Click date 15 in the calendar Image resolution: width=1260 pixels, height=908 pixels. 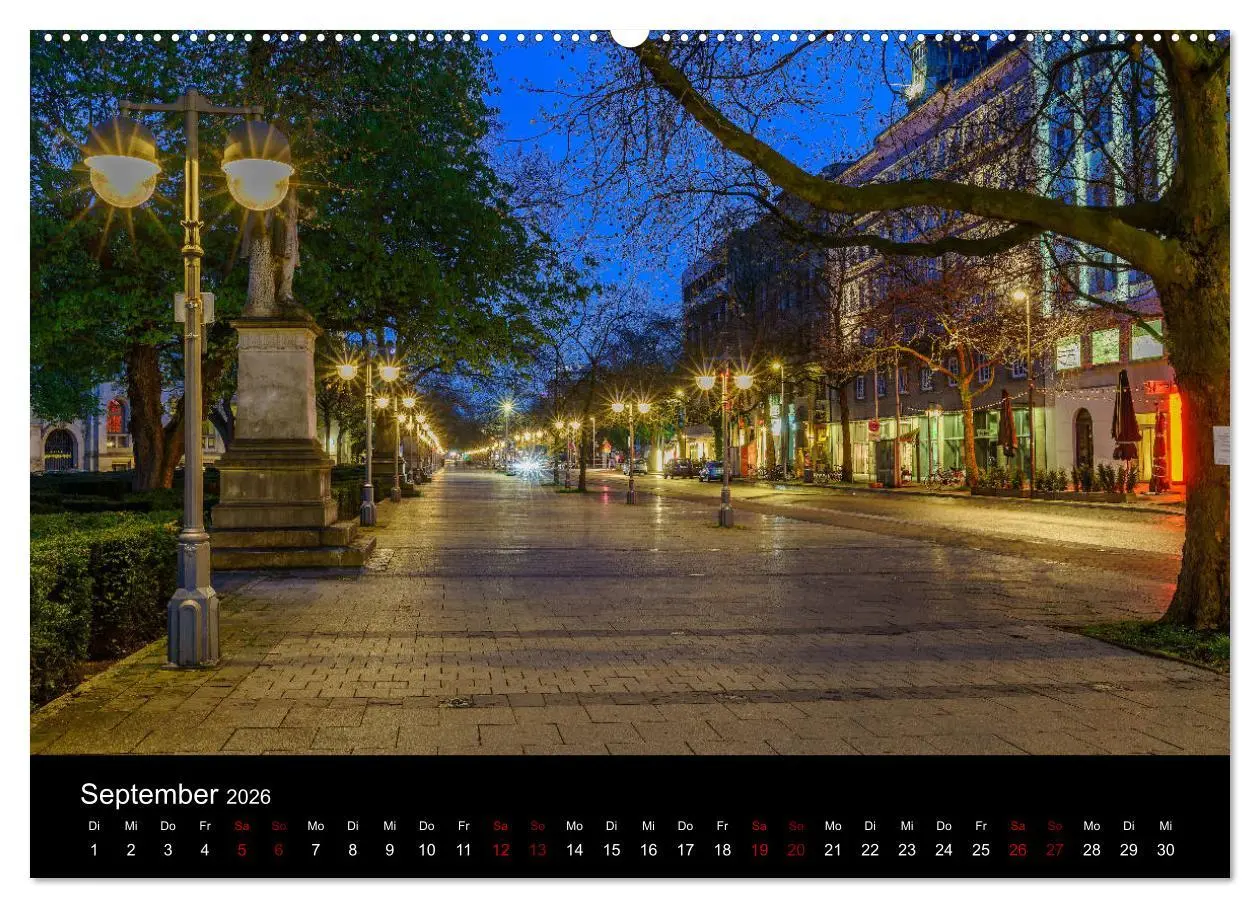tap(612, 850)
